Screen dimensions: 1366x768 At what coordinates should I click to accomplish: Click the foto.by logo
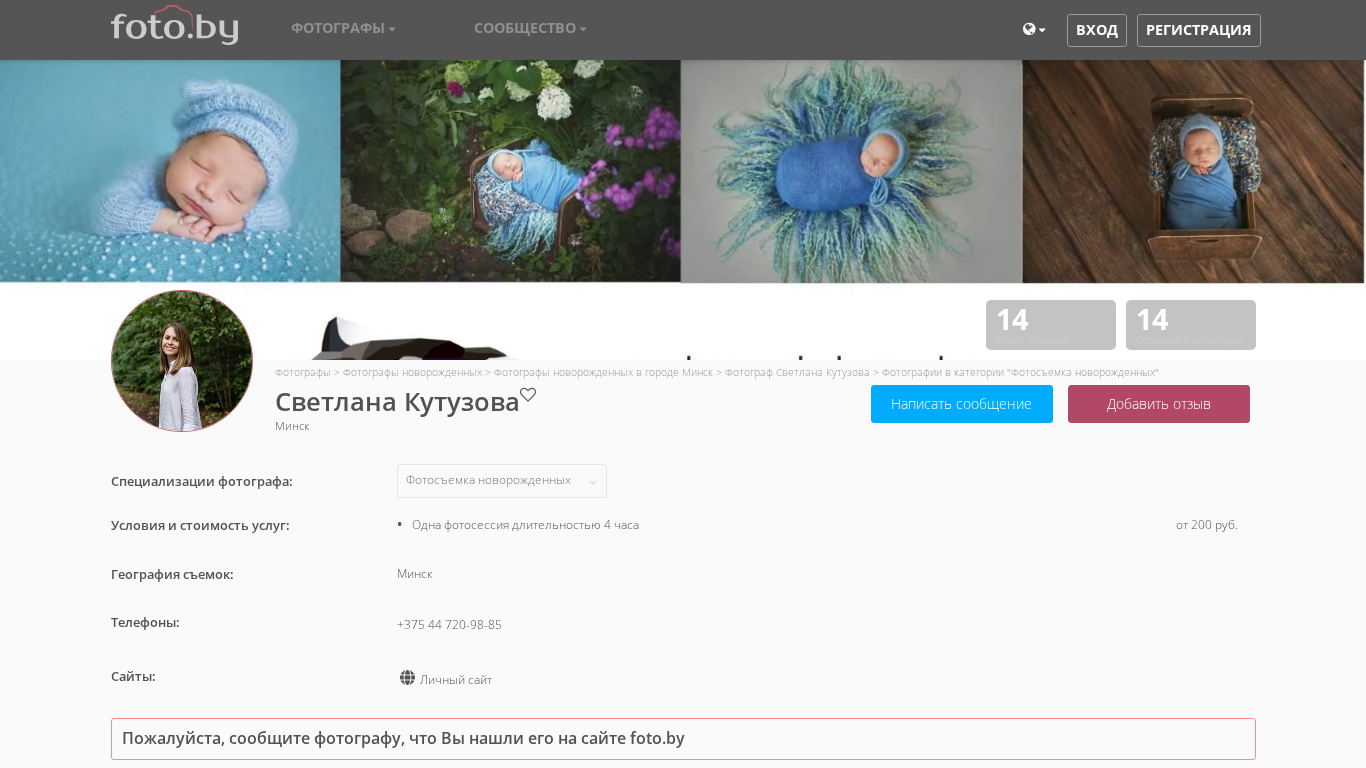[174, 27]
